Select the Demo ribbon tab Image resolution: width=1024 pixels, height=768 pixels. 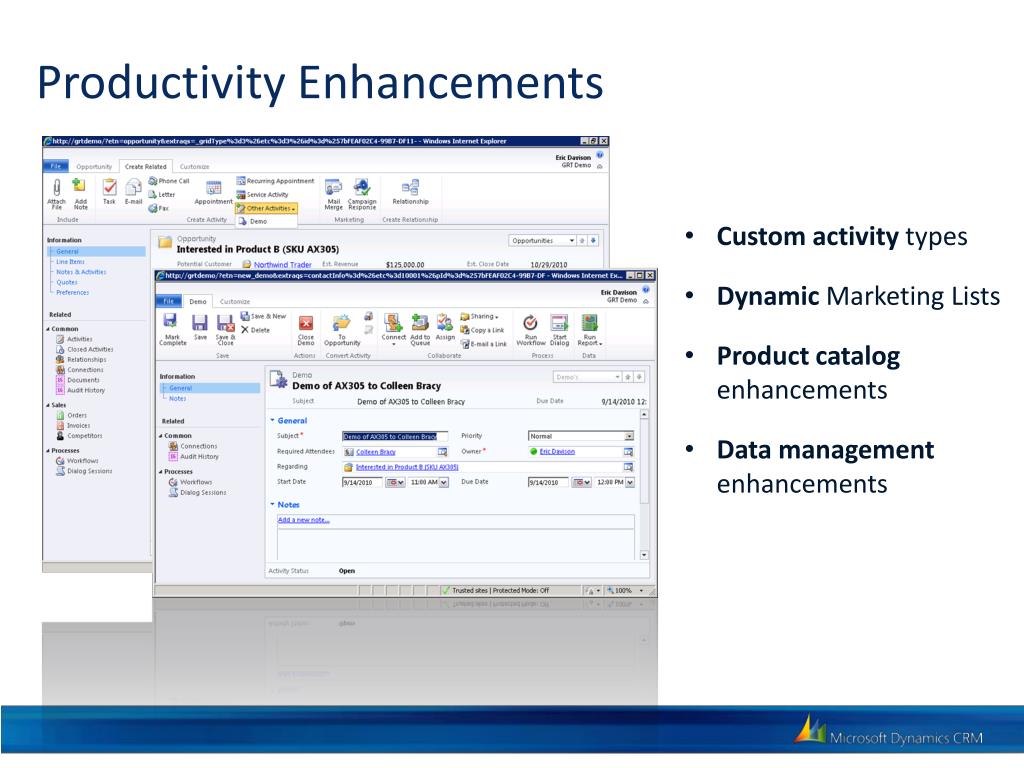198,301
